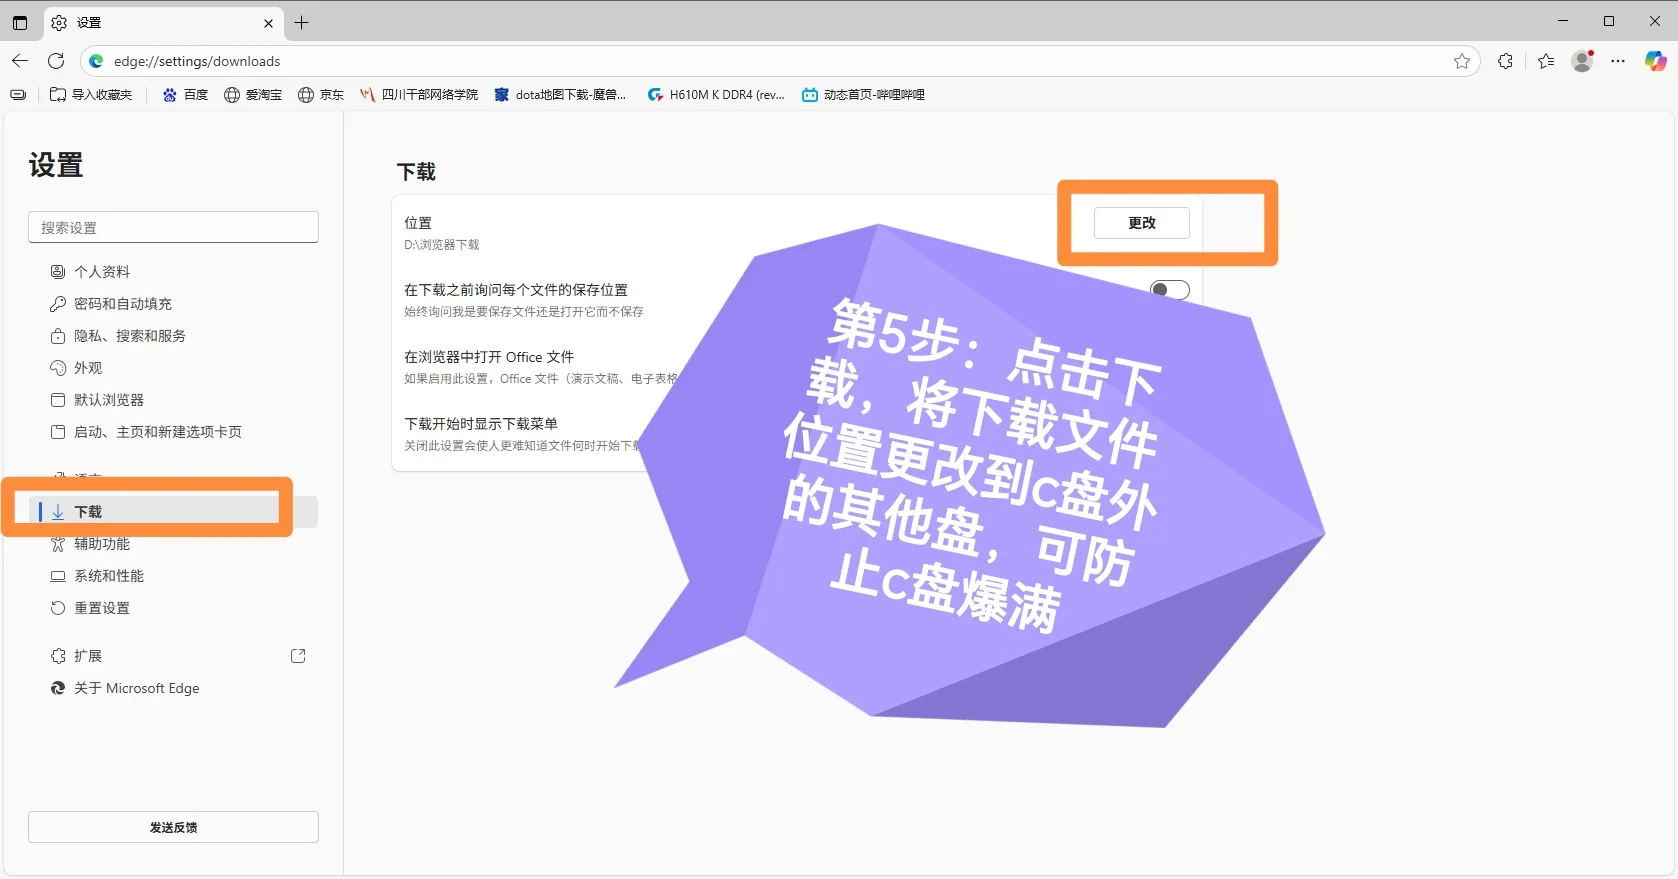
Task: Open 动态首页-哔哩哔哩 bookmark
Action: 863,94
